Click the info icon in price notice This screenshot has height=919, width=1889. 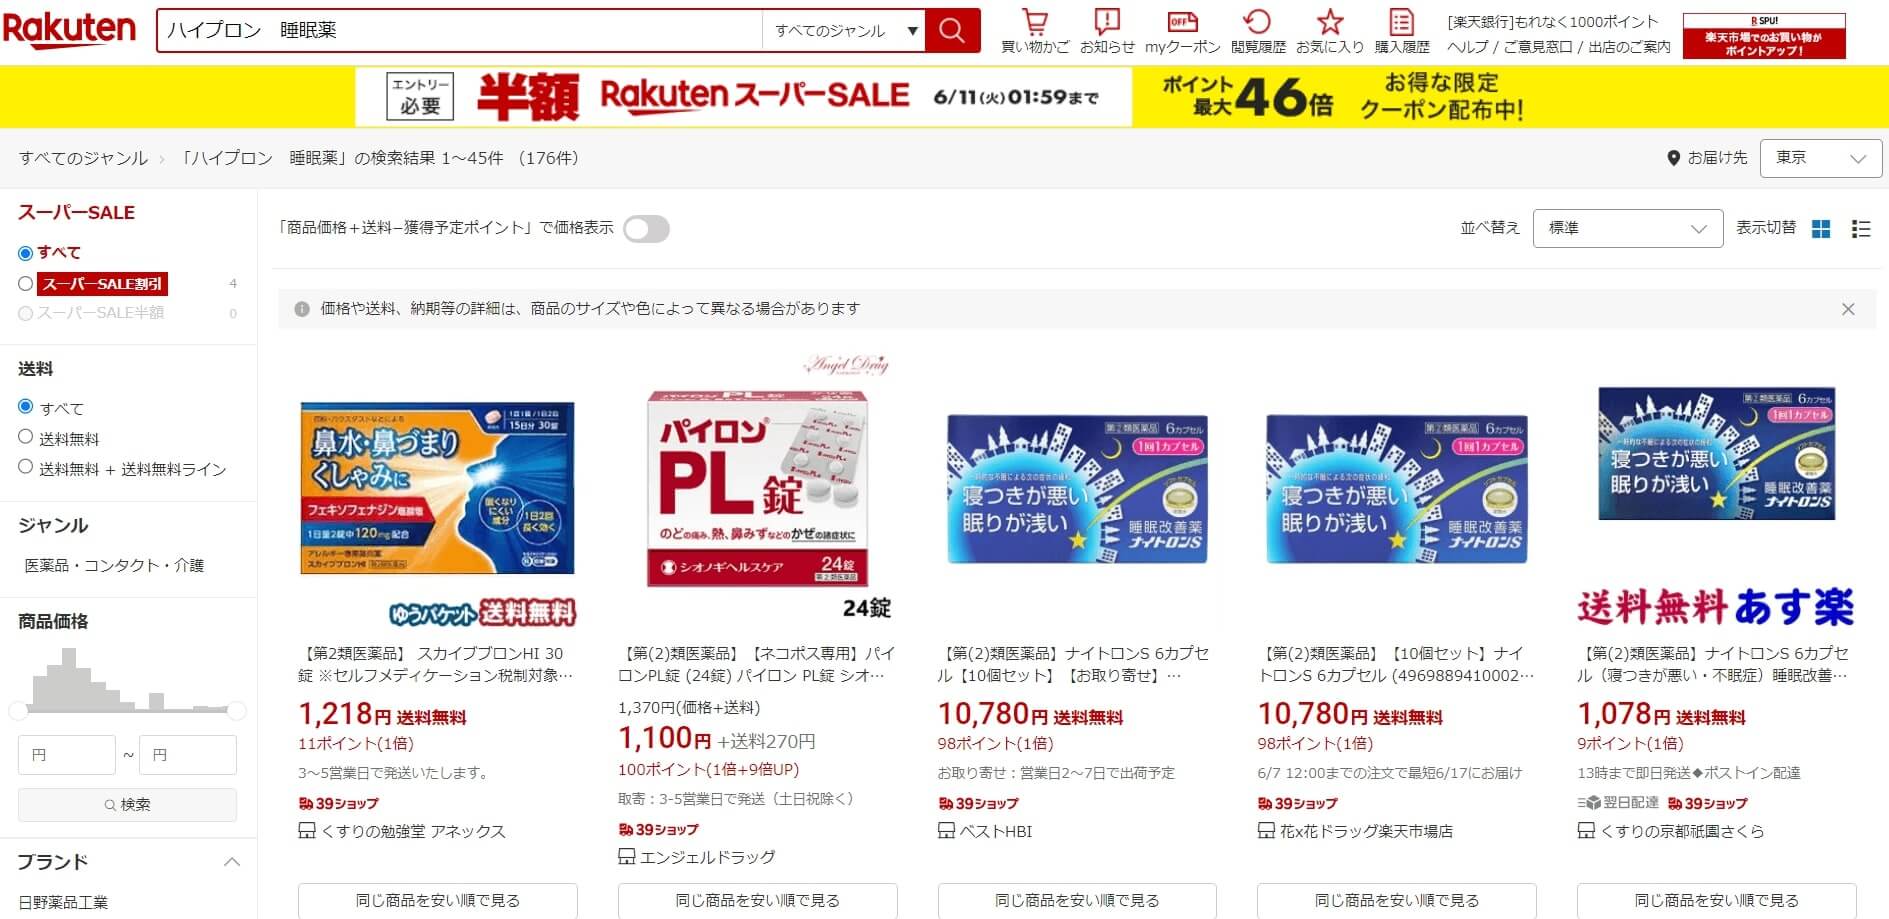(x=302, y=309)
